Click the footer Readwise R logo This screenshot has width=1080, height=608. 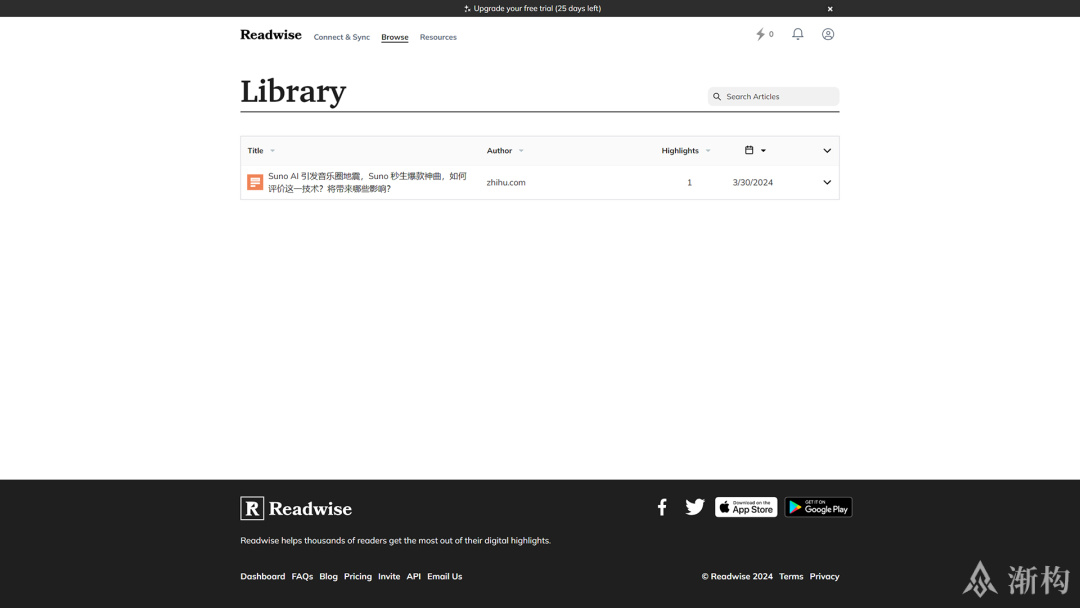point(252,508)
